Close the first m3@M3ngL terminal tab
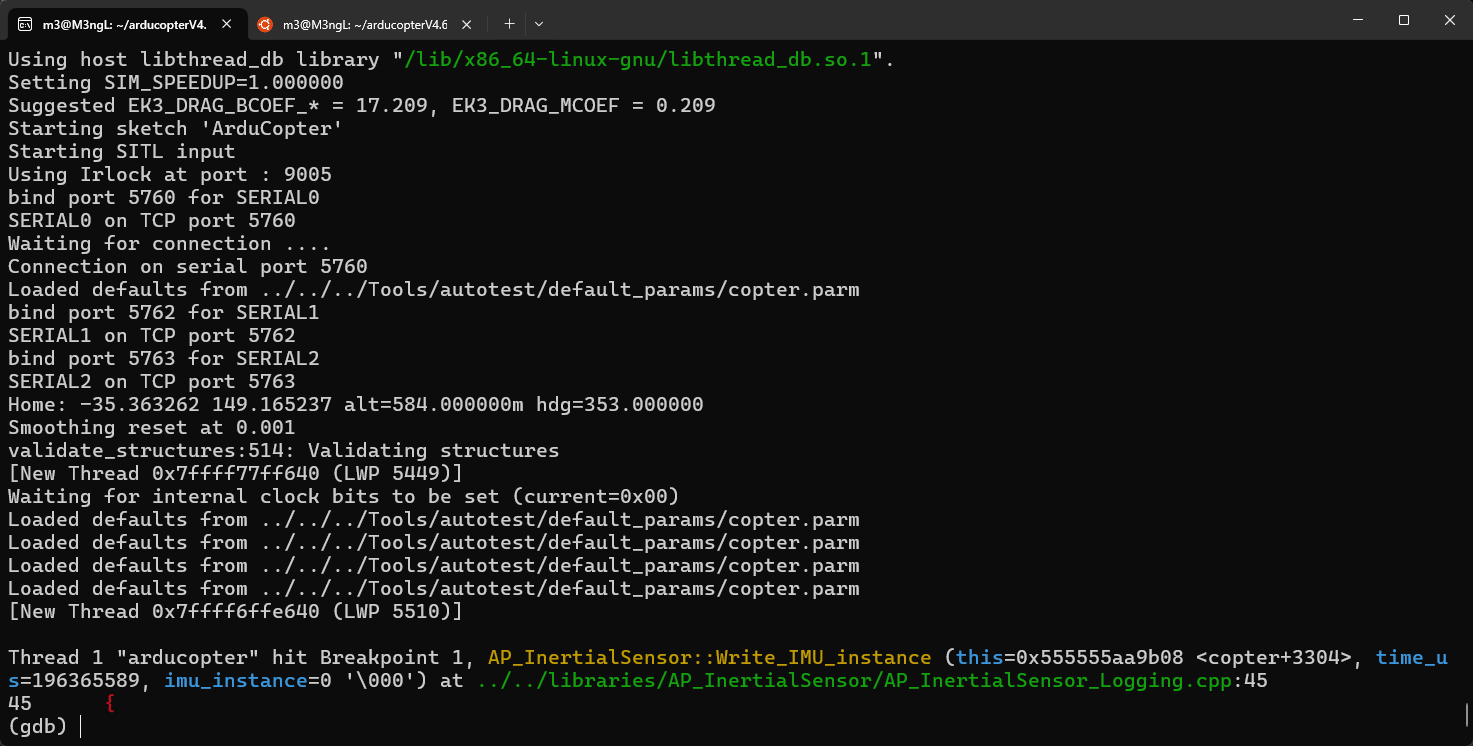Image resolution: width=1473 pixels, height=746 pixels. coord(229,23)
